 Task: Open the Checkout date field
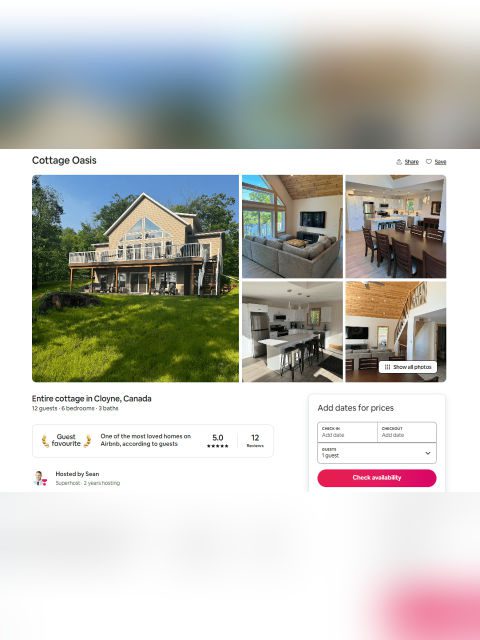click(x=407, y=432)
